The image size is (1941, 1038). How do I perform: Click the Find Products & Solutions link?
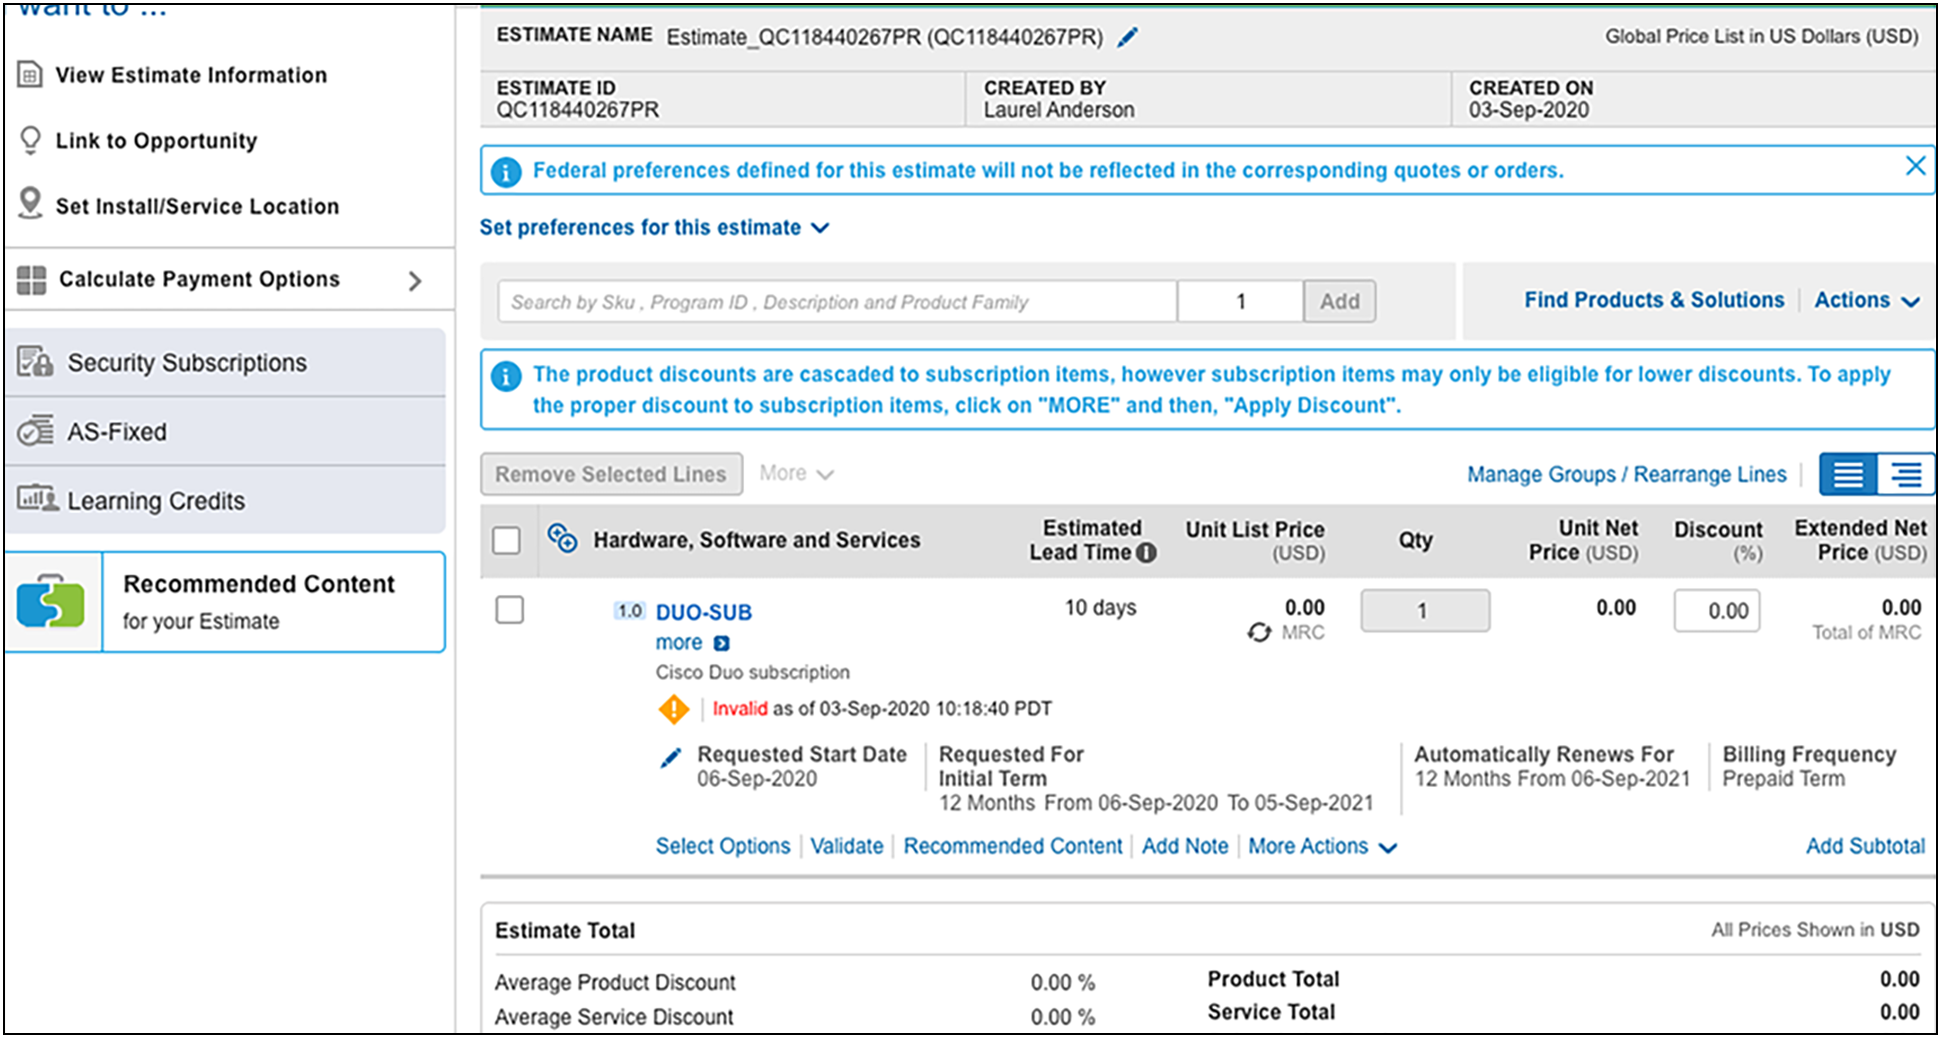pyautogui.click(x=1653, y=300)
